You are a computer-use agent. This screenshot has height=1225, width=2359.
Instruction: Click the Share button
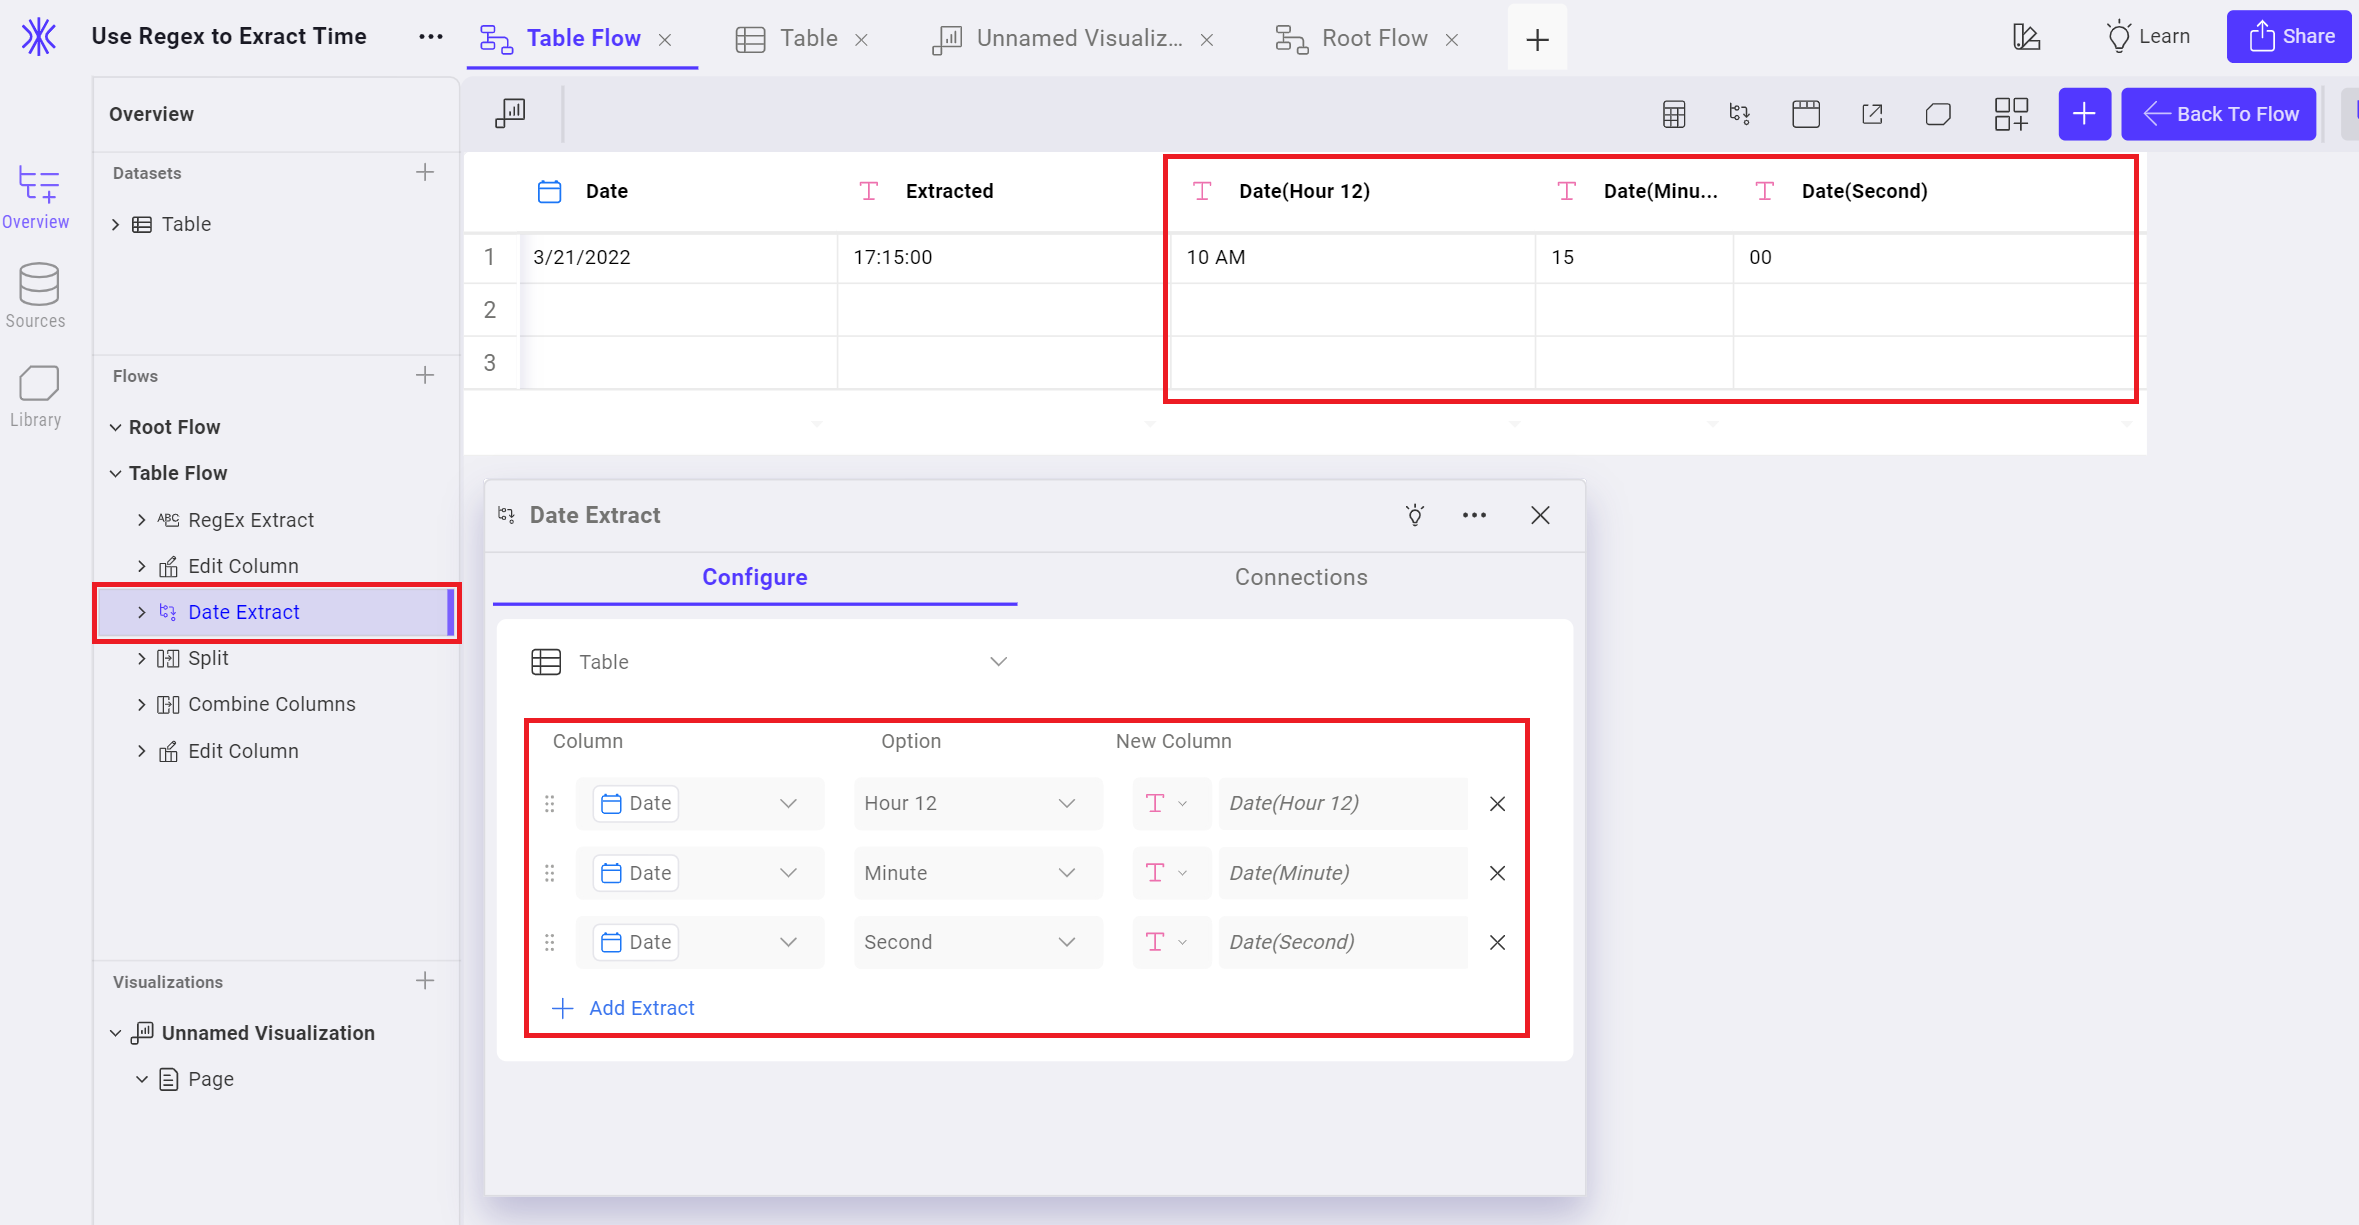pos(2290,37)
